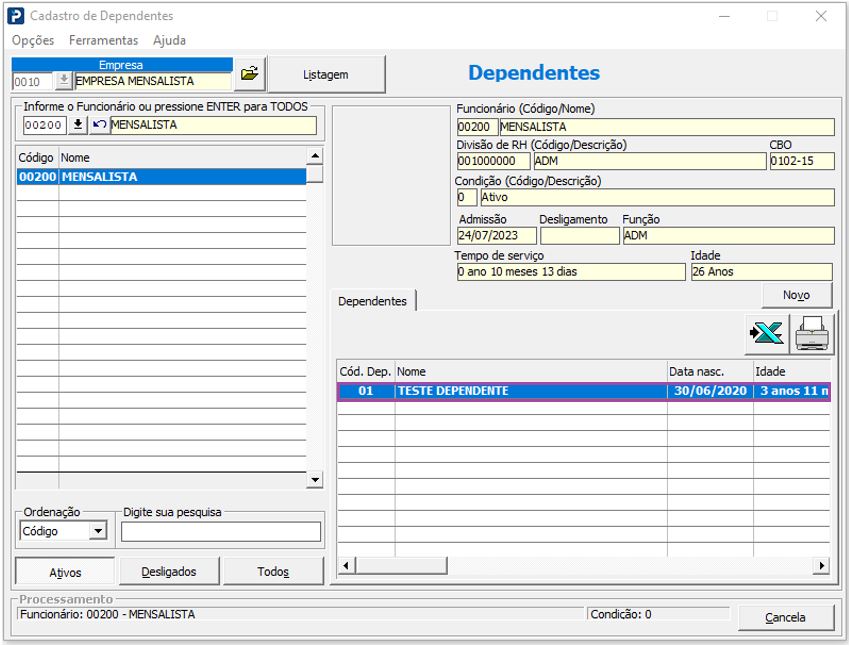
Task: Click the Empresa code lookup arrow
Action: [63, 81]
